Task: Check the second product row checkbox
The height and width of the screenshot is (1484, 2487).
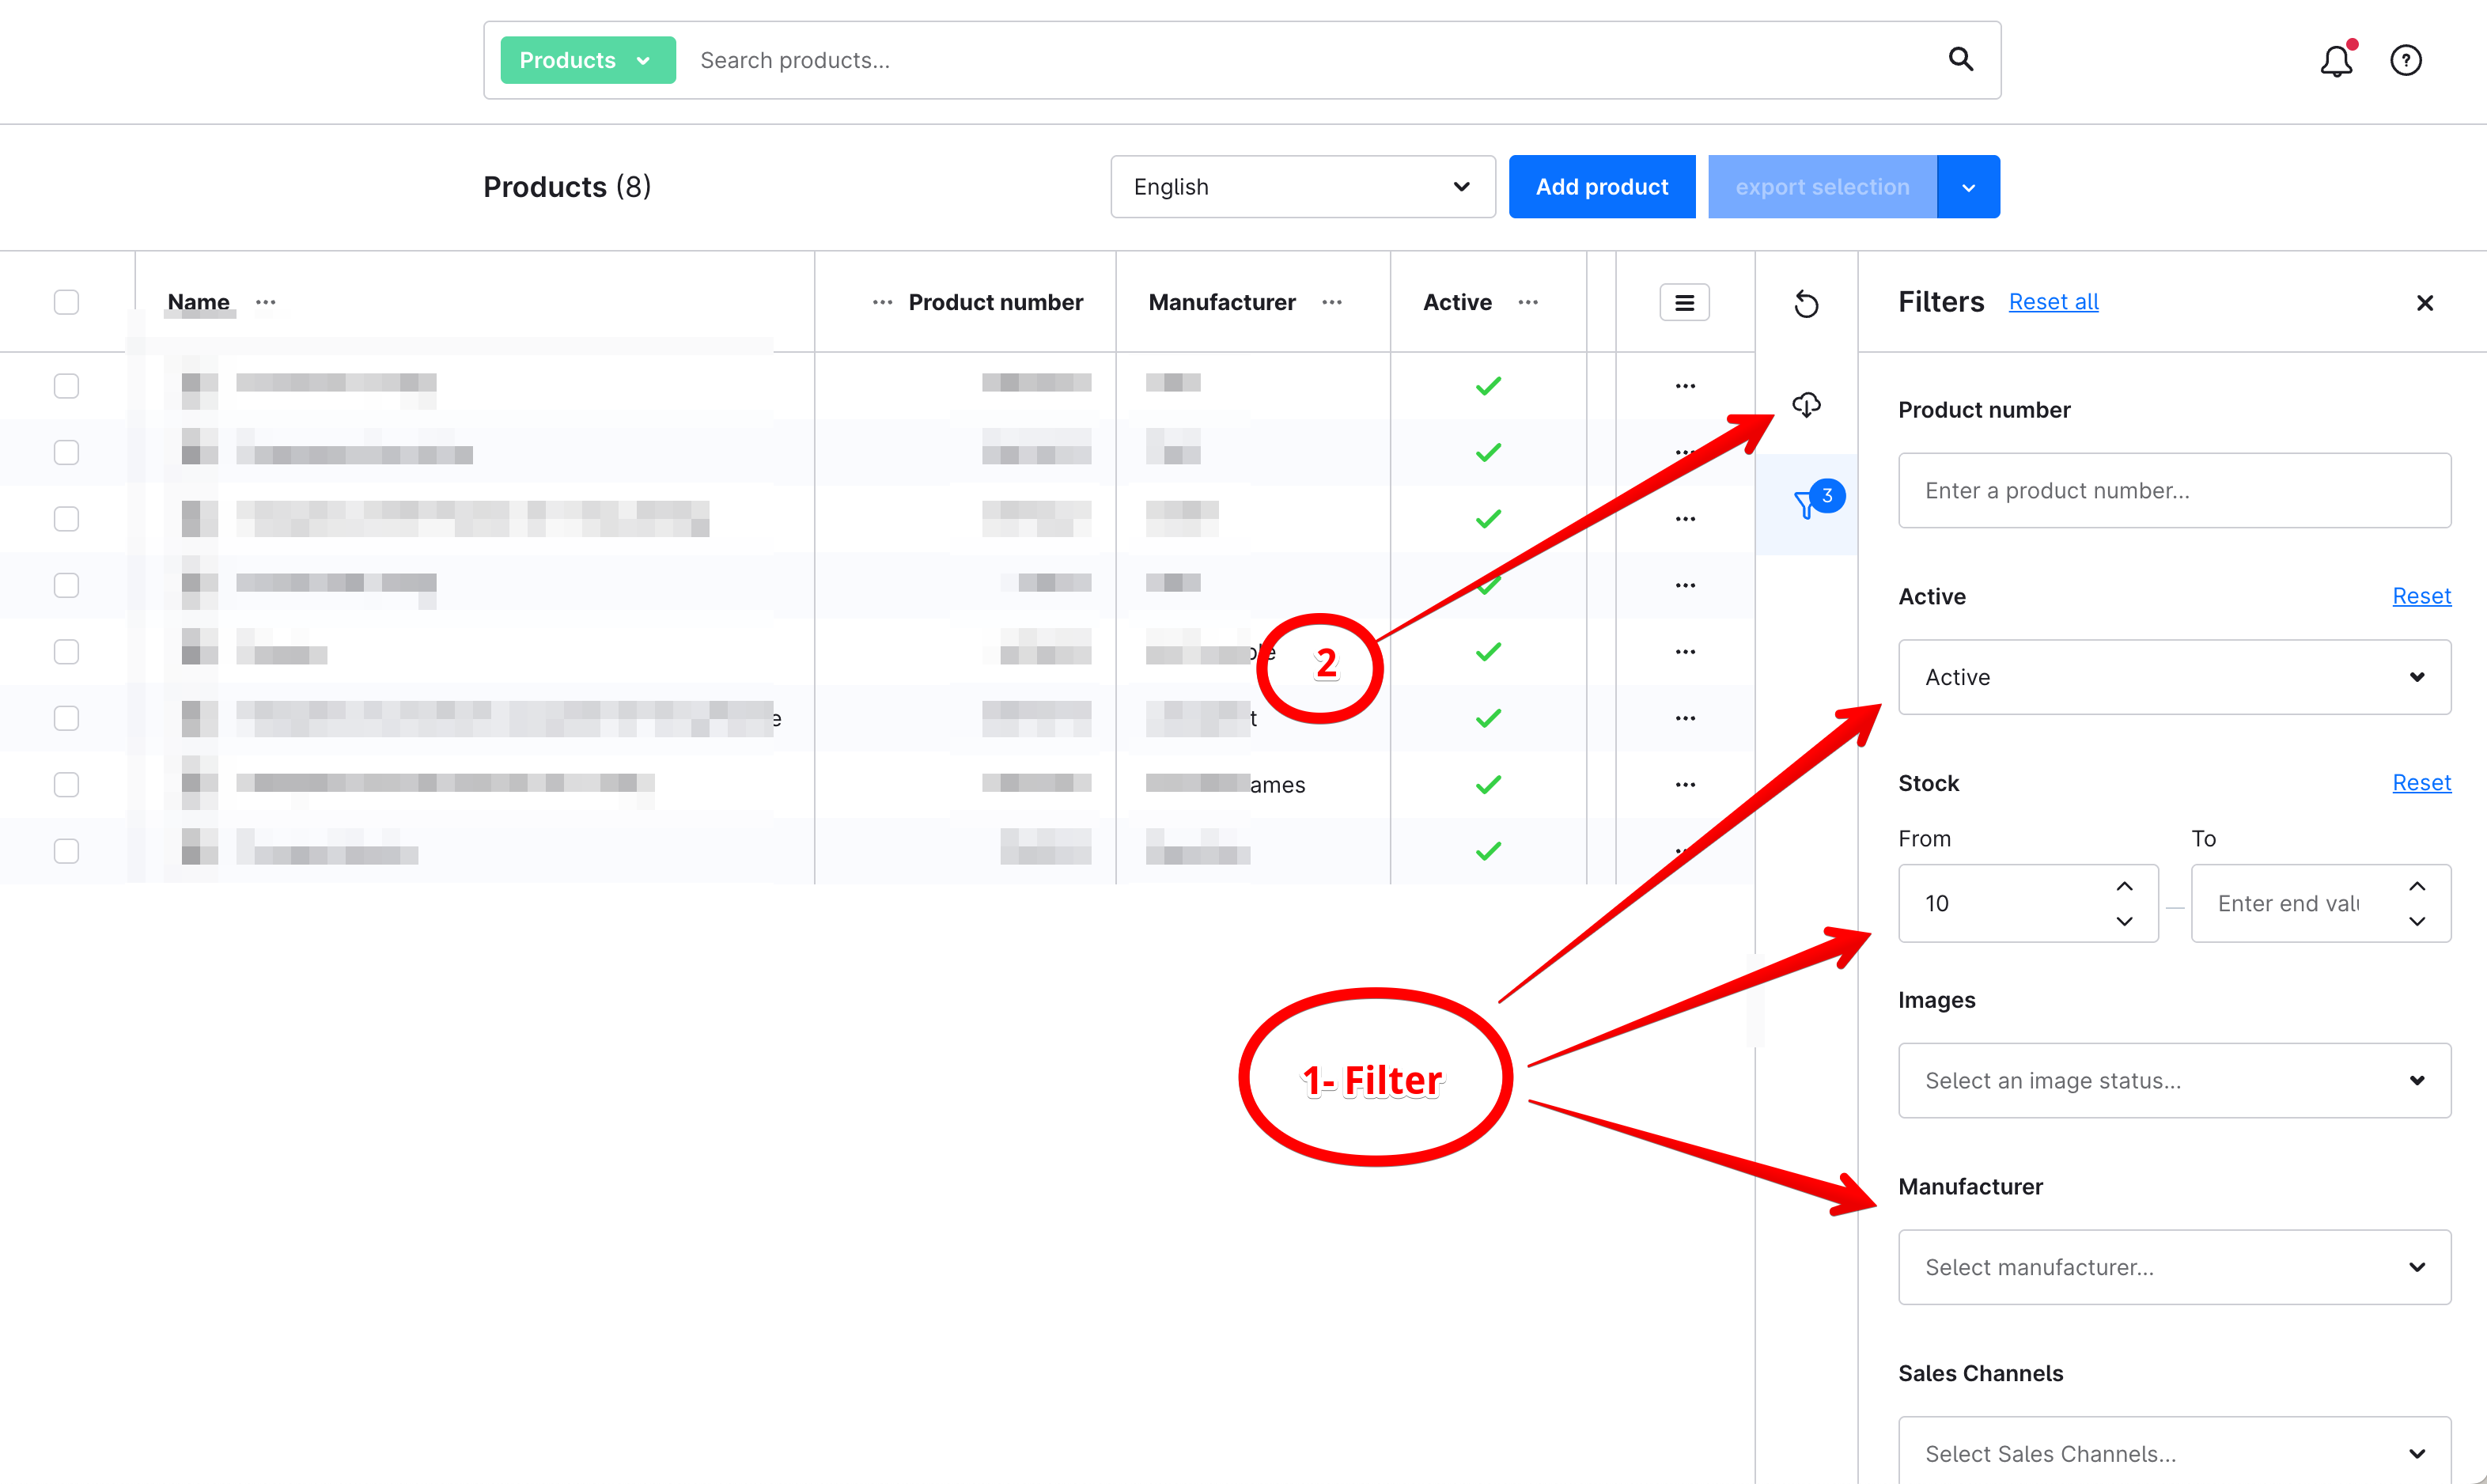Action: pos(66,452)
